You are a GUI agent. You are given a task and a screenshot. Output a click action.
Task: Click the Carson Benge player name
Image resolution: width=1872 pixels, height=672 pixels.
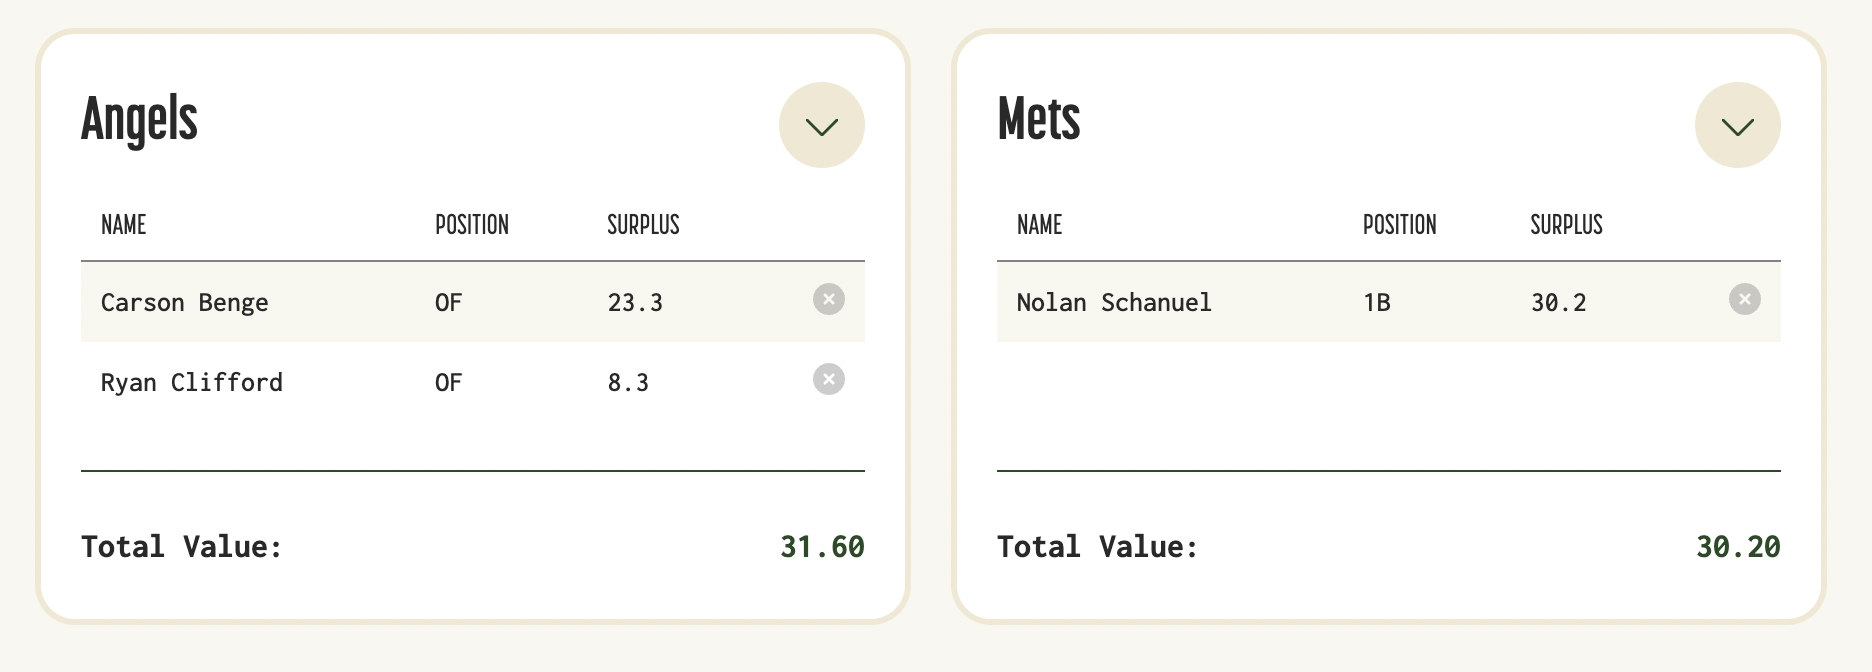tap(184, 302)
